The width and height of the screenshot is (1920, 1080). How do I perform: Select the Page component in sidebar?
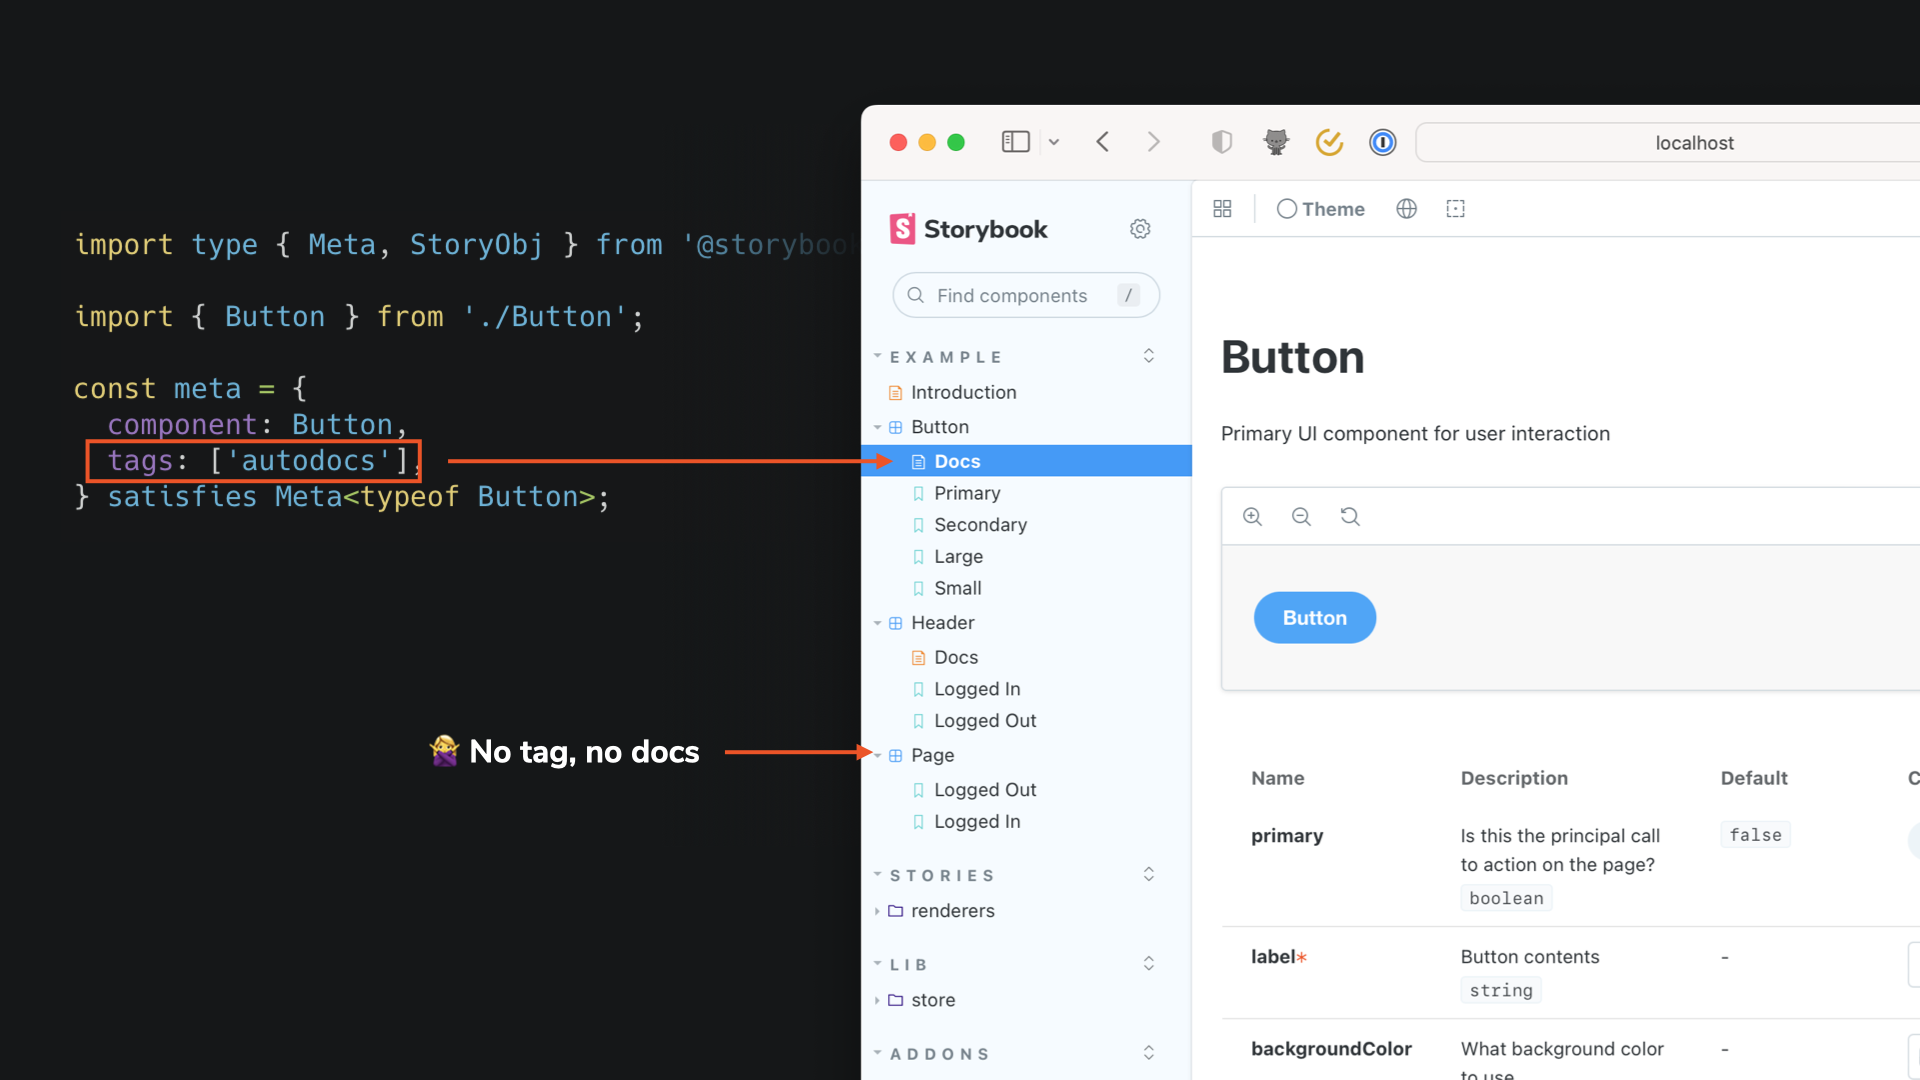[x=934, y=754]
